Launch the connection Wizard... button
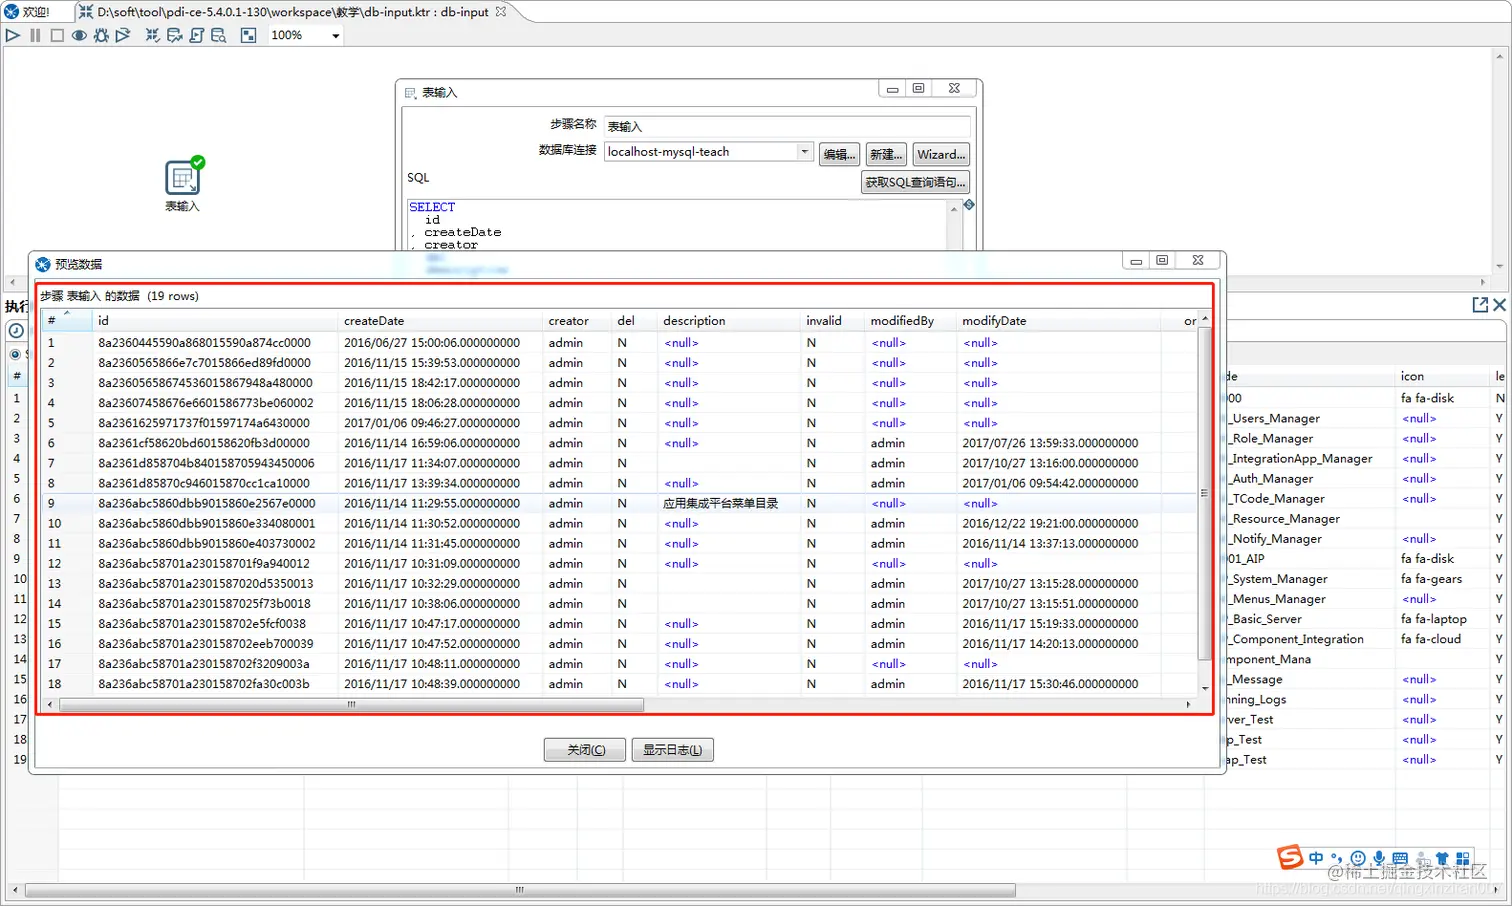The width and height of the screenshot is (1512, 906). [x=941, y=154]
